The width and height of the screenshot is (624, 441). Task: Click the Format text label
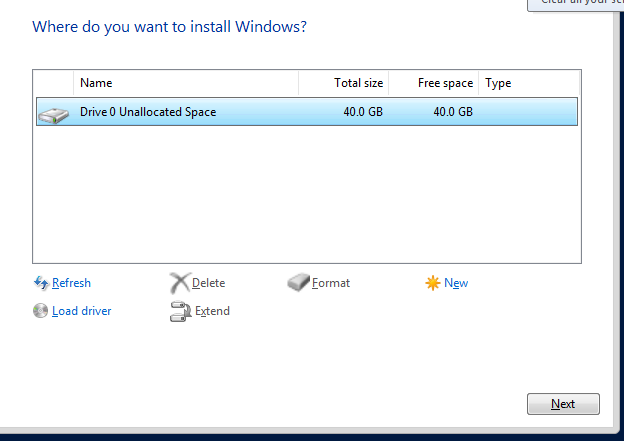pos(331,283)
